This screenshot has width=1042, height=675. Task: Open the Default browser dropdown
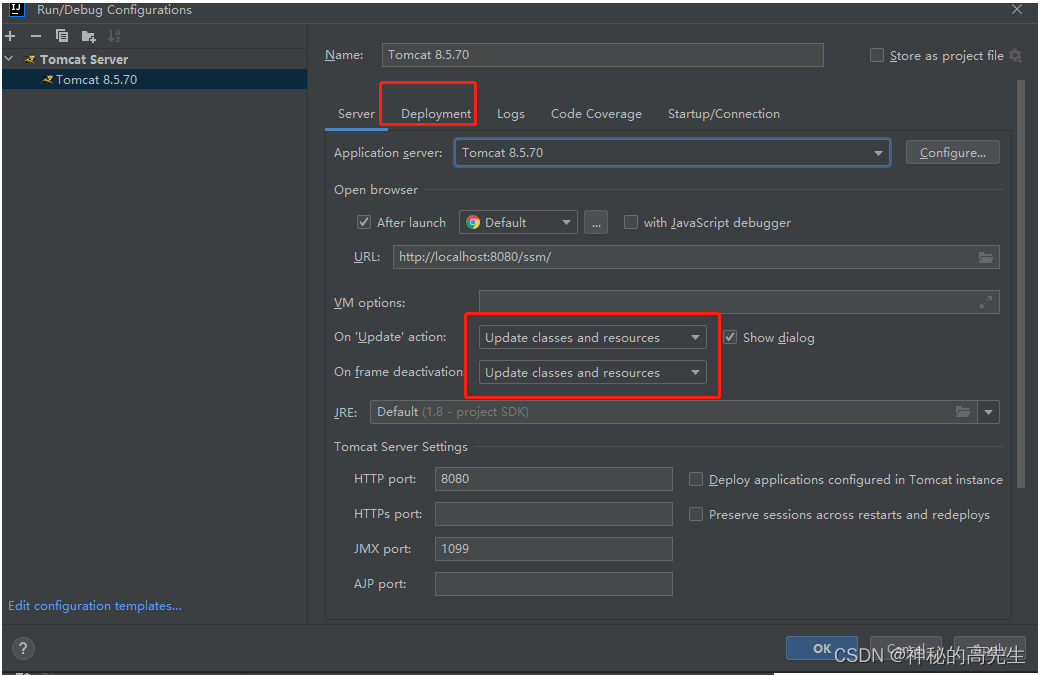coord(518,223)
